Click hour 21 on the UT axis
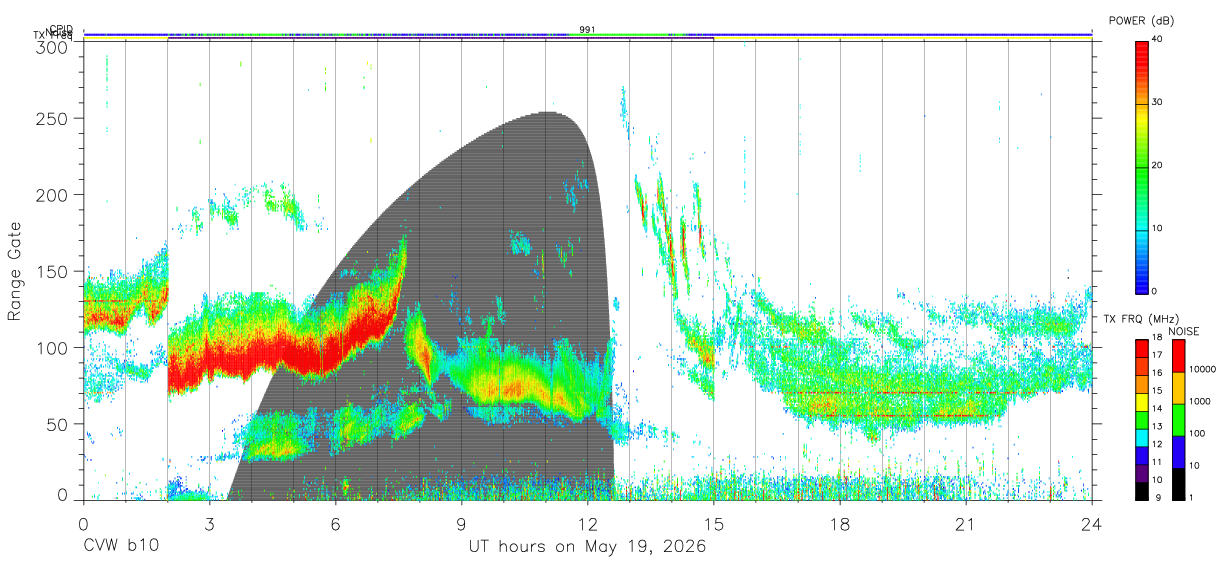The height and width of the screenshot is (567, 1228). 965,523
